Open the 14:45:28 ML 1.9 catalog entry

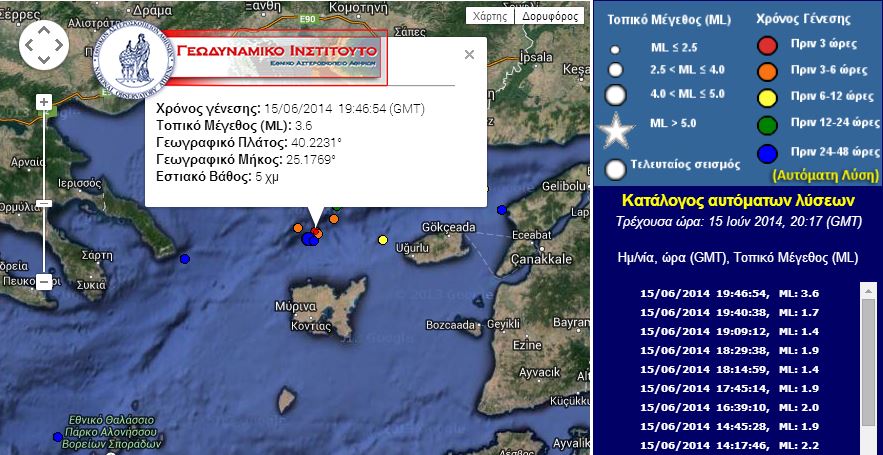click(729, 426)
